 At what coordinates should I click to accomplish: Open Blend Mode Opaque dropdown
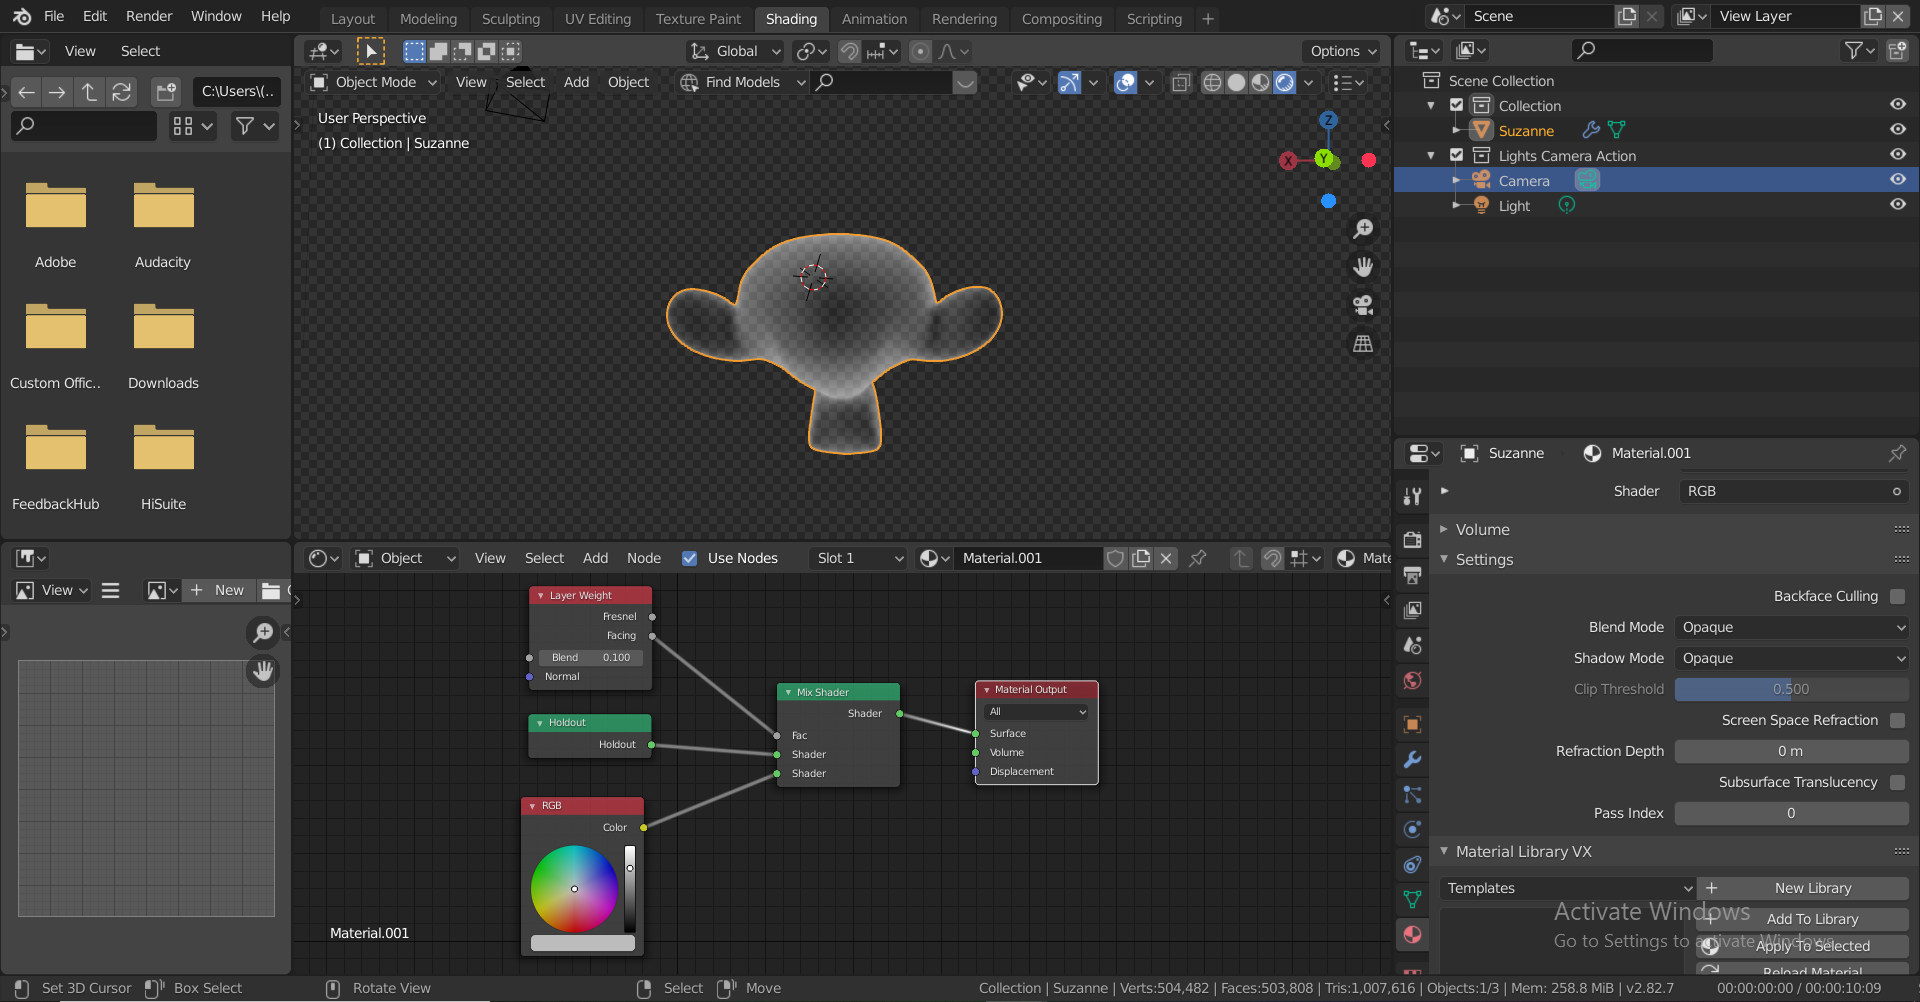[x=1791, y=627]
